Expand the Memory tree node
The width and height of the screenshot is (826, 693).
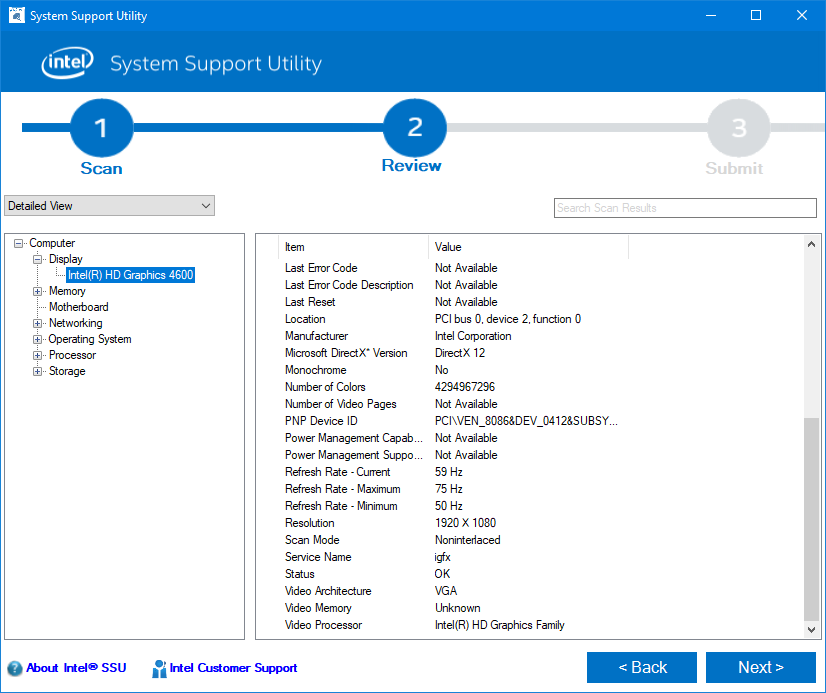[37, 291]
